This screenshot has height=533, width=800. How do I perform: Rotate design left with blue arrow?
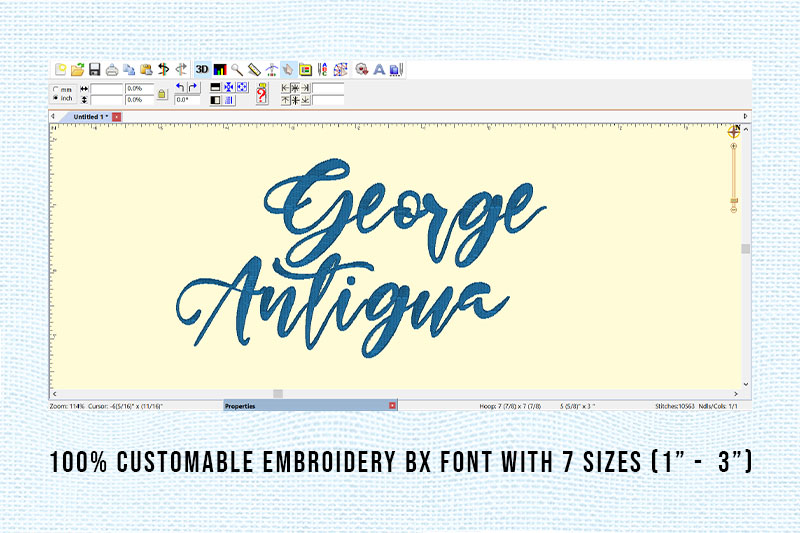180,87
